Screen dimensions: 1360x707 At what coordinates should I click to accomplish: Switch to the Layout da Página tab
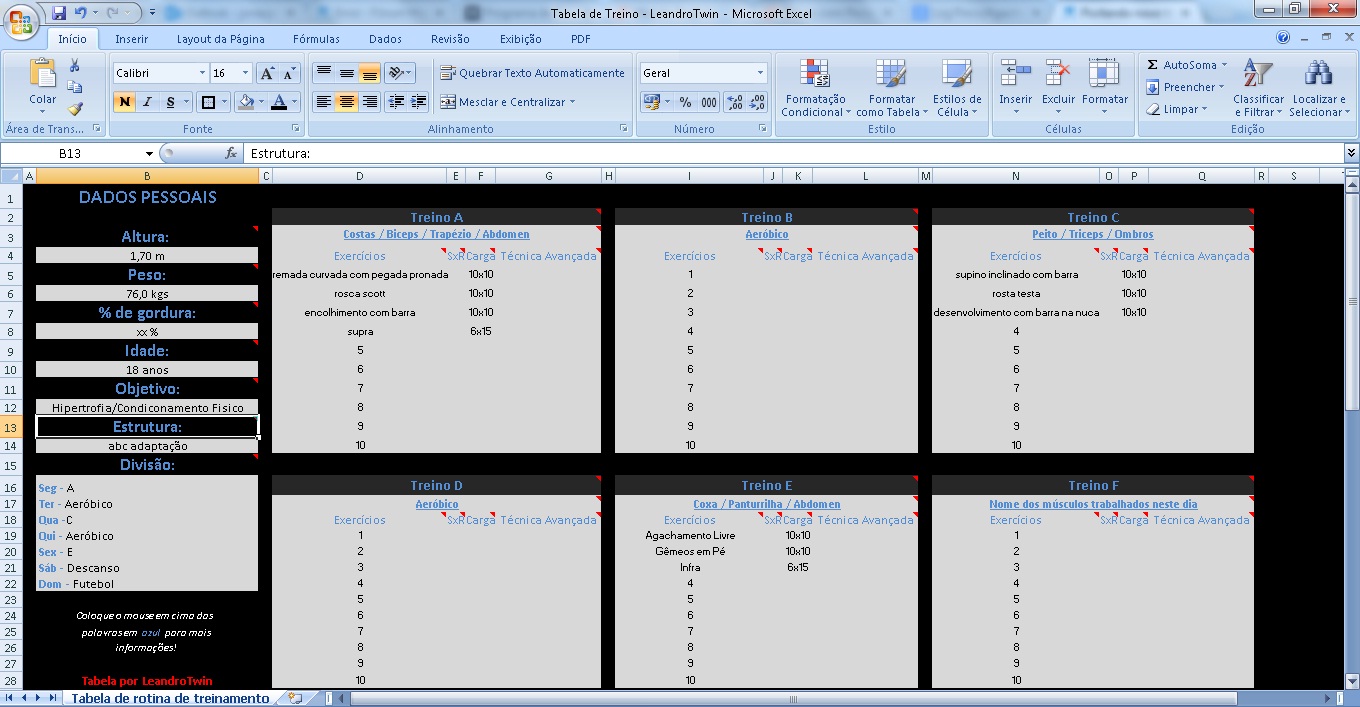click(x=221, y=39)
